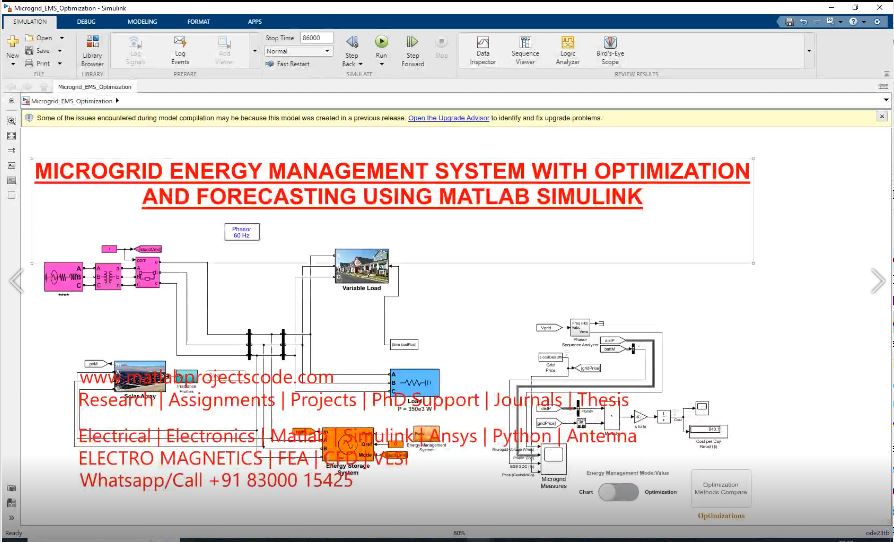The width and height of the screenshot is (894, 542).
Task: Expand the Review Results gallery arrow
Action: (809, 50)
